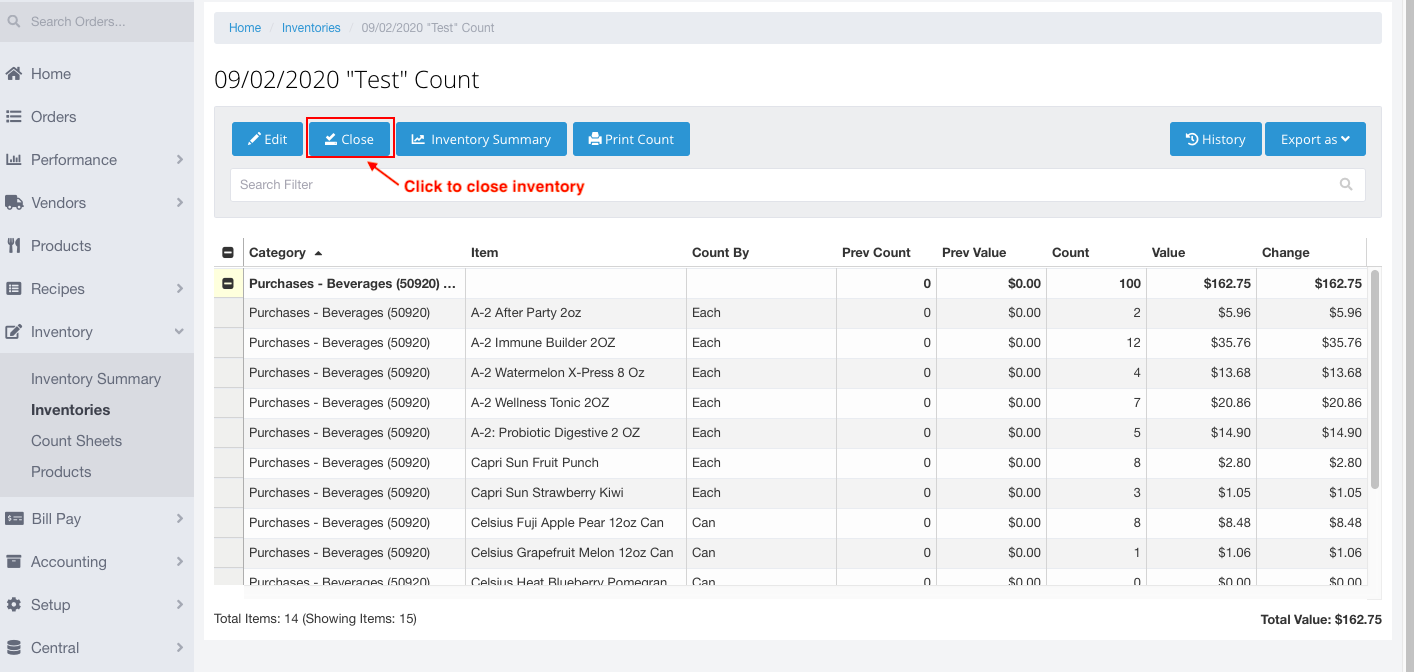
Task: Click the Setup gear icon
Action: click(14, 605)
